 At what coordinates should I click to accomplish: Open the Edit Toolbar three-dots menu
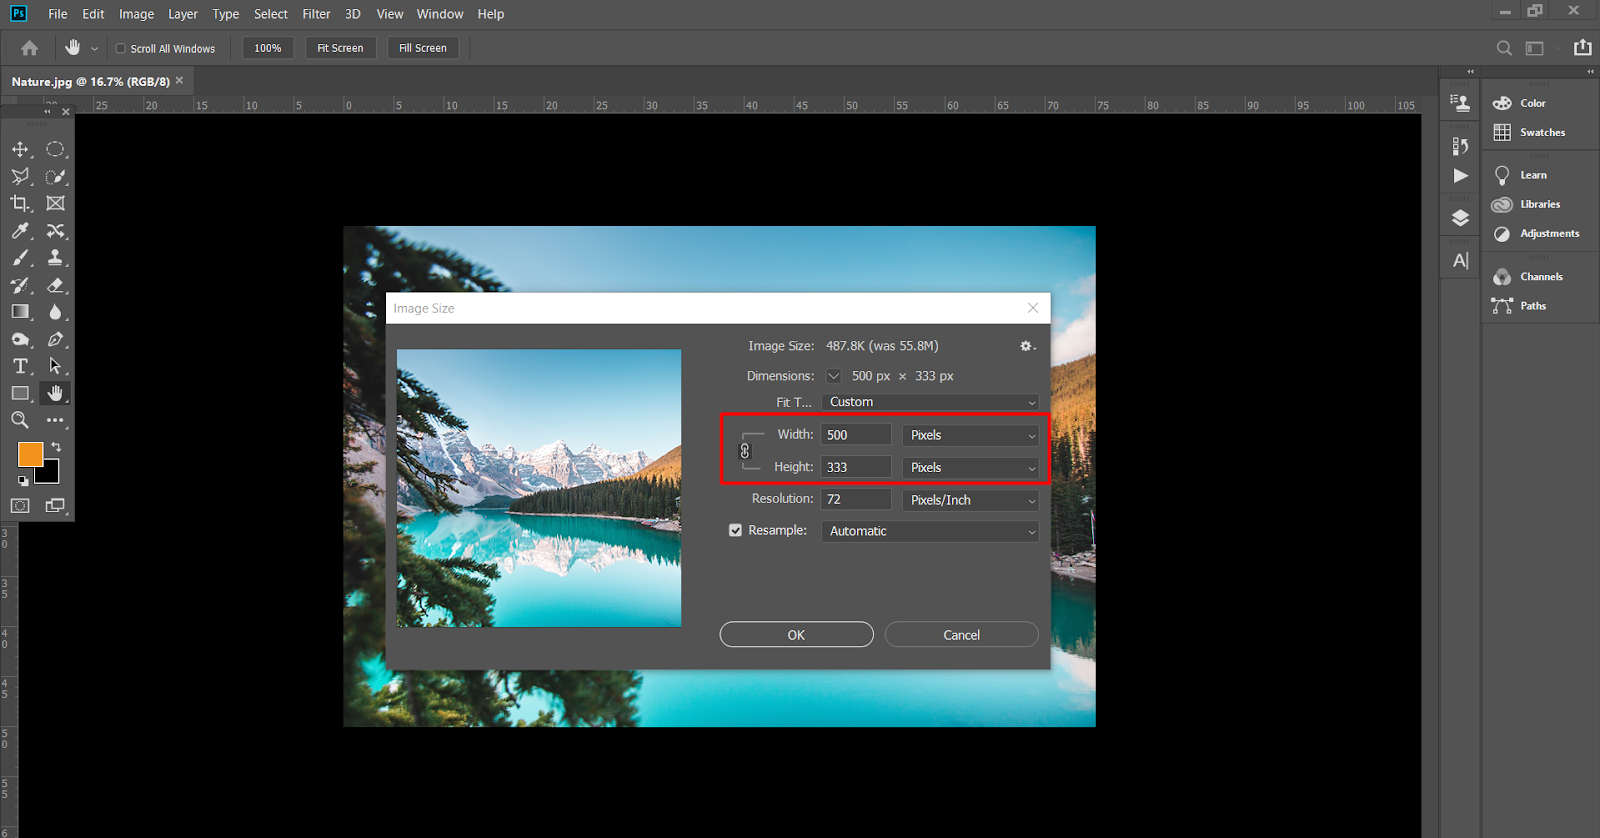(55, 420)
